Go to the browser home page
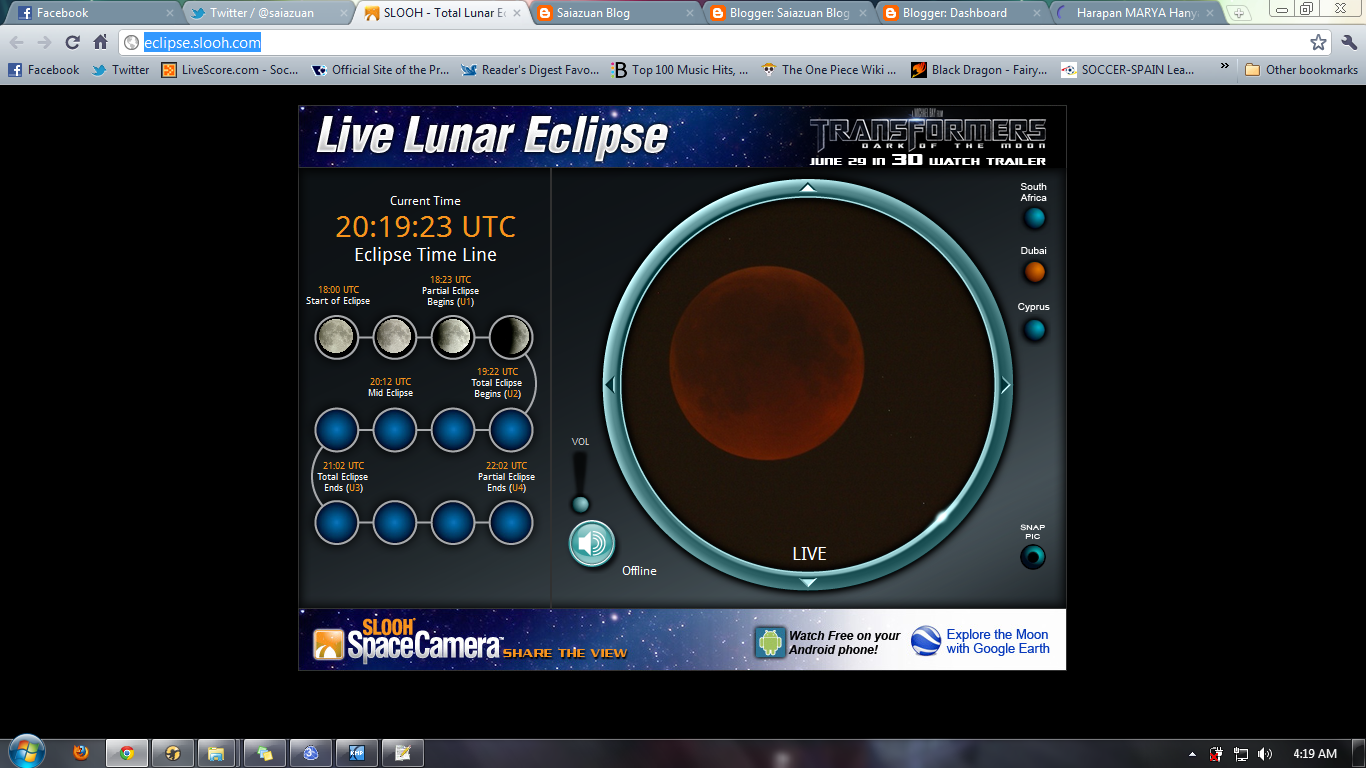Image resolution: width=1366 pixels, height=768 pixels. 100,42
